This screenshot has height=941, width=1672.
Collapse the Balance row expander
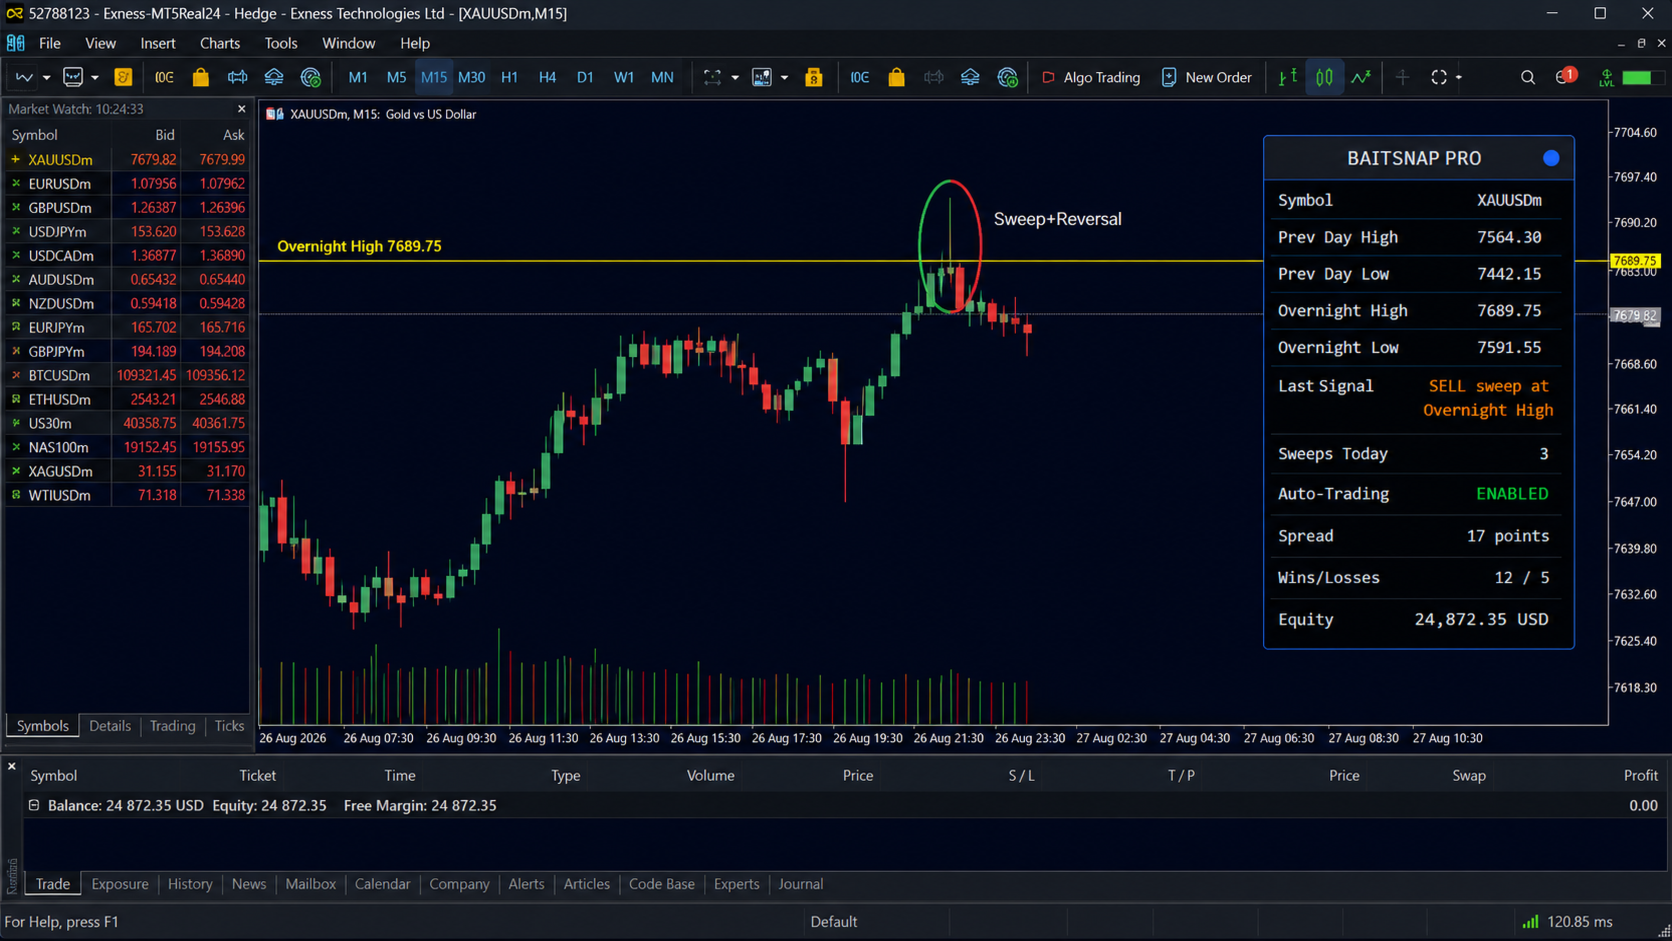[x=34, y=805]
